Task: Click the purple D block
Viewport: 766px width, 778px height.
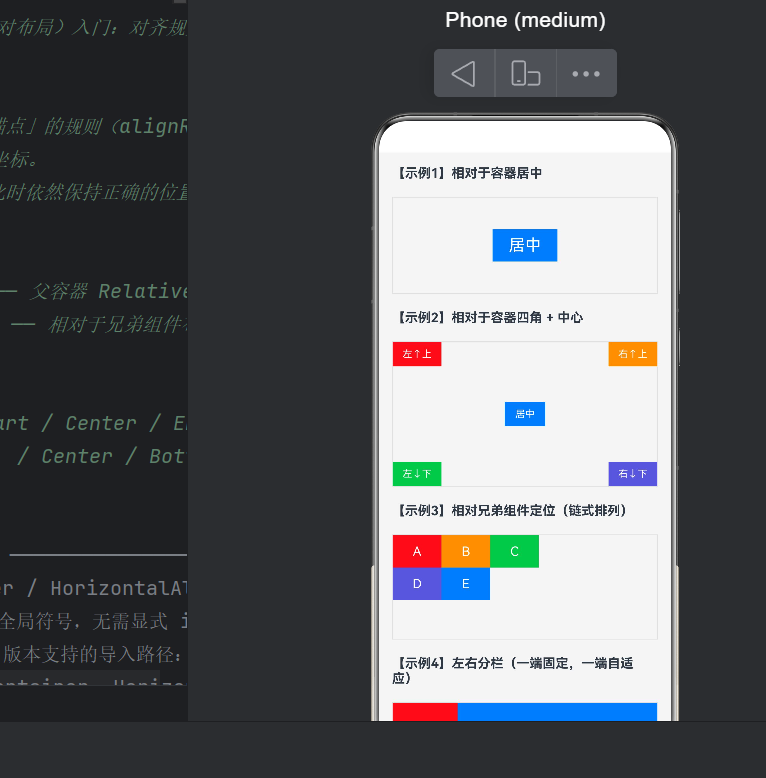Action: pos(417,584)
